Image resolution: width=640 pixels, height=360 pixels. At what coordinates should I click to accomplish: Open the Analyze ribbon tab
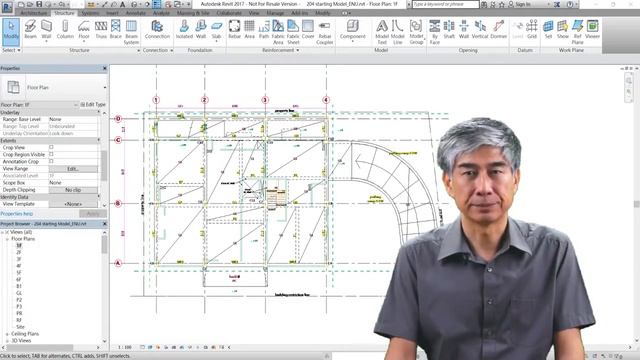click(161, 13)
